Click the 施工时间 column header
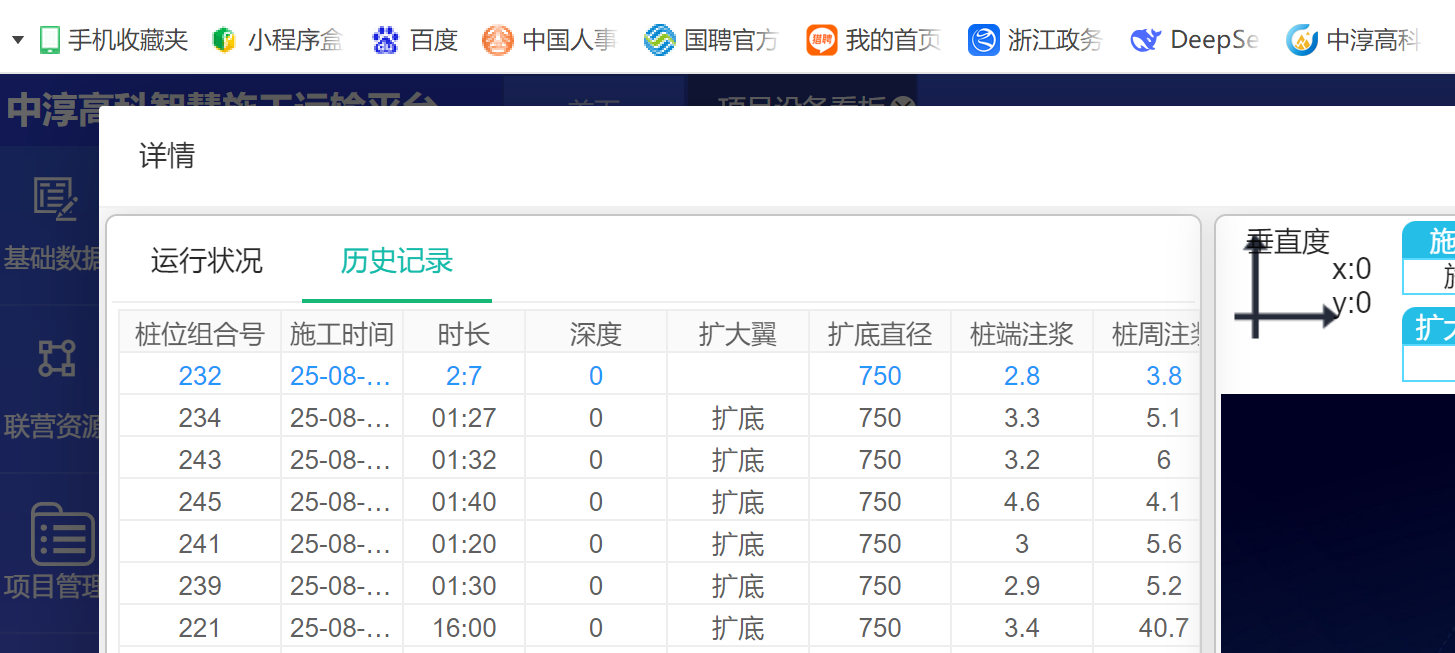 pyautogui.click(x=342, y=334)
